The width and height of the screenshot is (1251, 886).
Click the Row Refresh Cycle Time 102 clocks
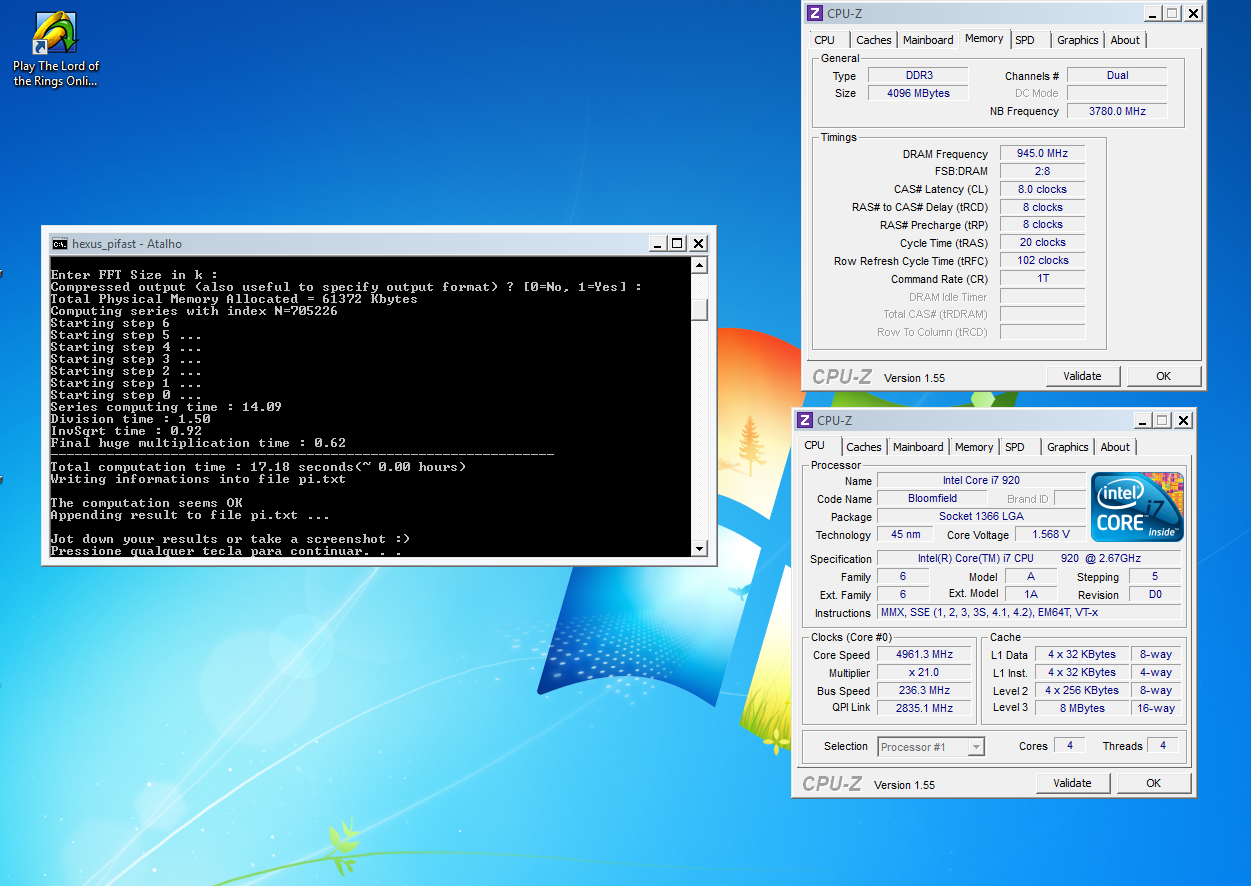[x=1042, y=260]
